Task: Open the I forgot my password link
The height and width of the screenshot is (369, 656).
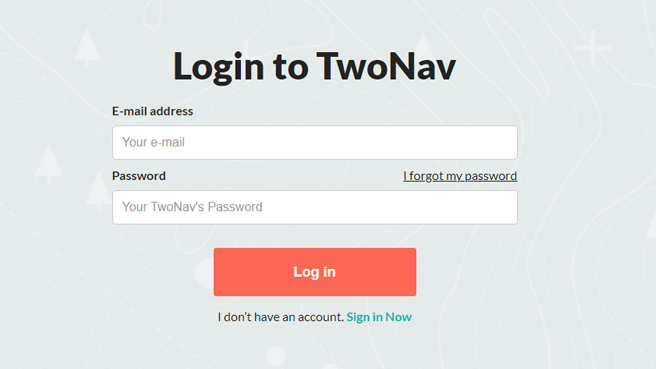Action: coord(460,176)
